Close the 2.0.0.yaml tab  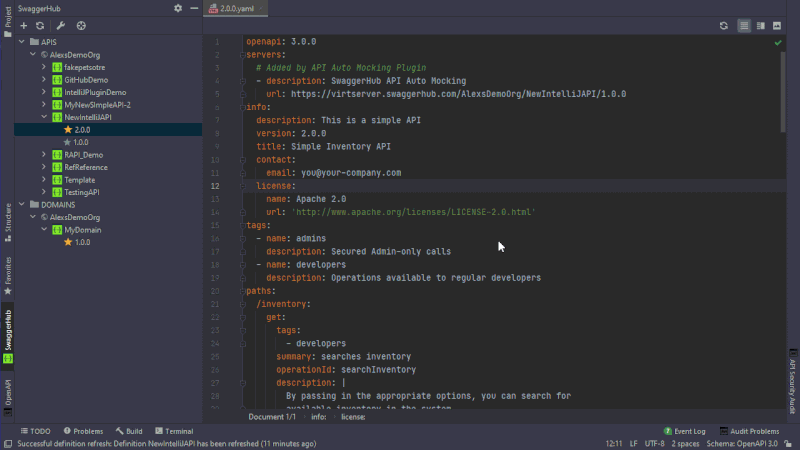pos(261,9)
